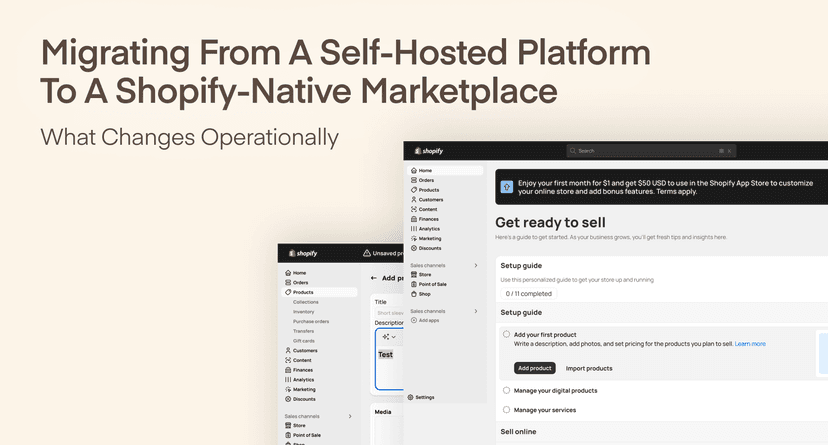This screenshot has height=445, width=828.
Task: Click the magnifier icon in the Search bar
Action: (572, 151)
